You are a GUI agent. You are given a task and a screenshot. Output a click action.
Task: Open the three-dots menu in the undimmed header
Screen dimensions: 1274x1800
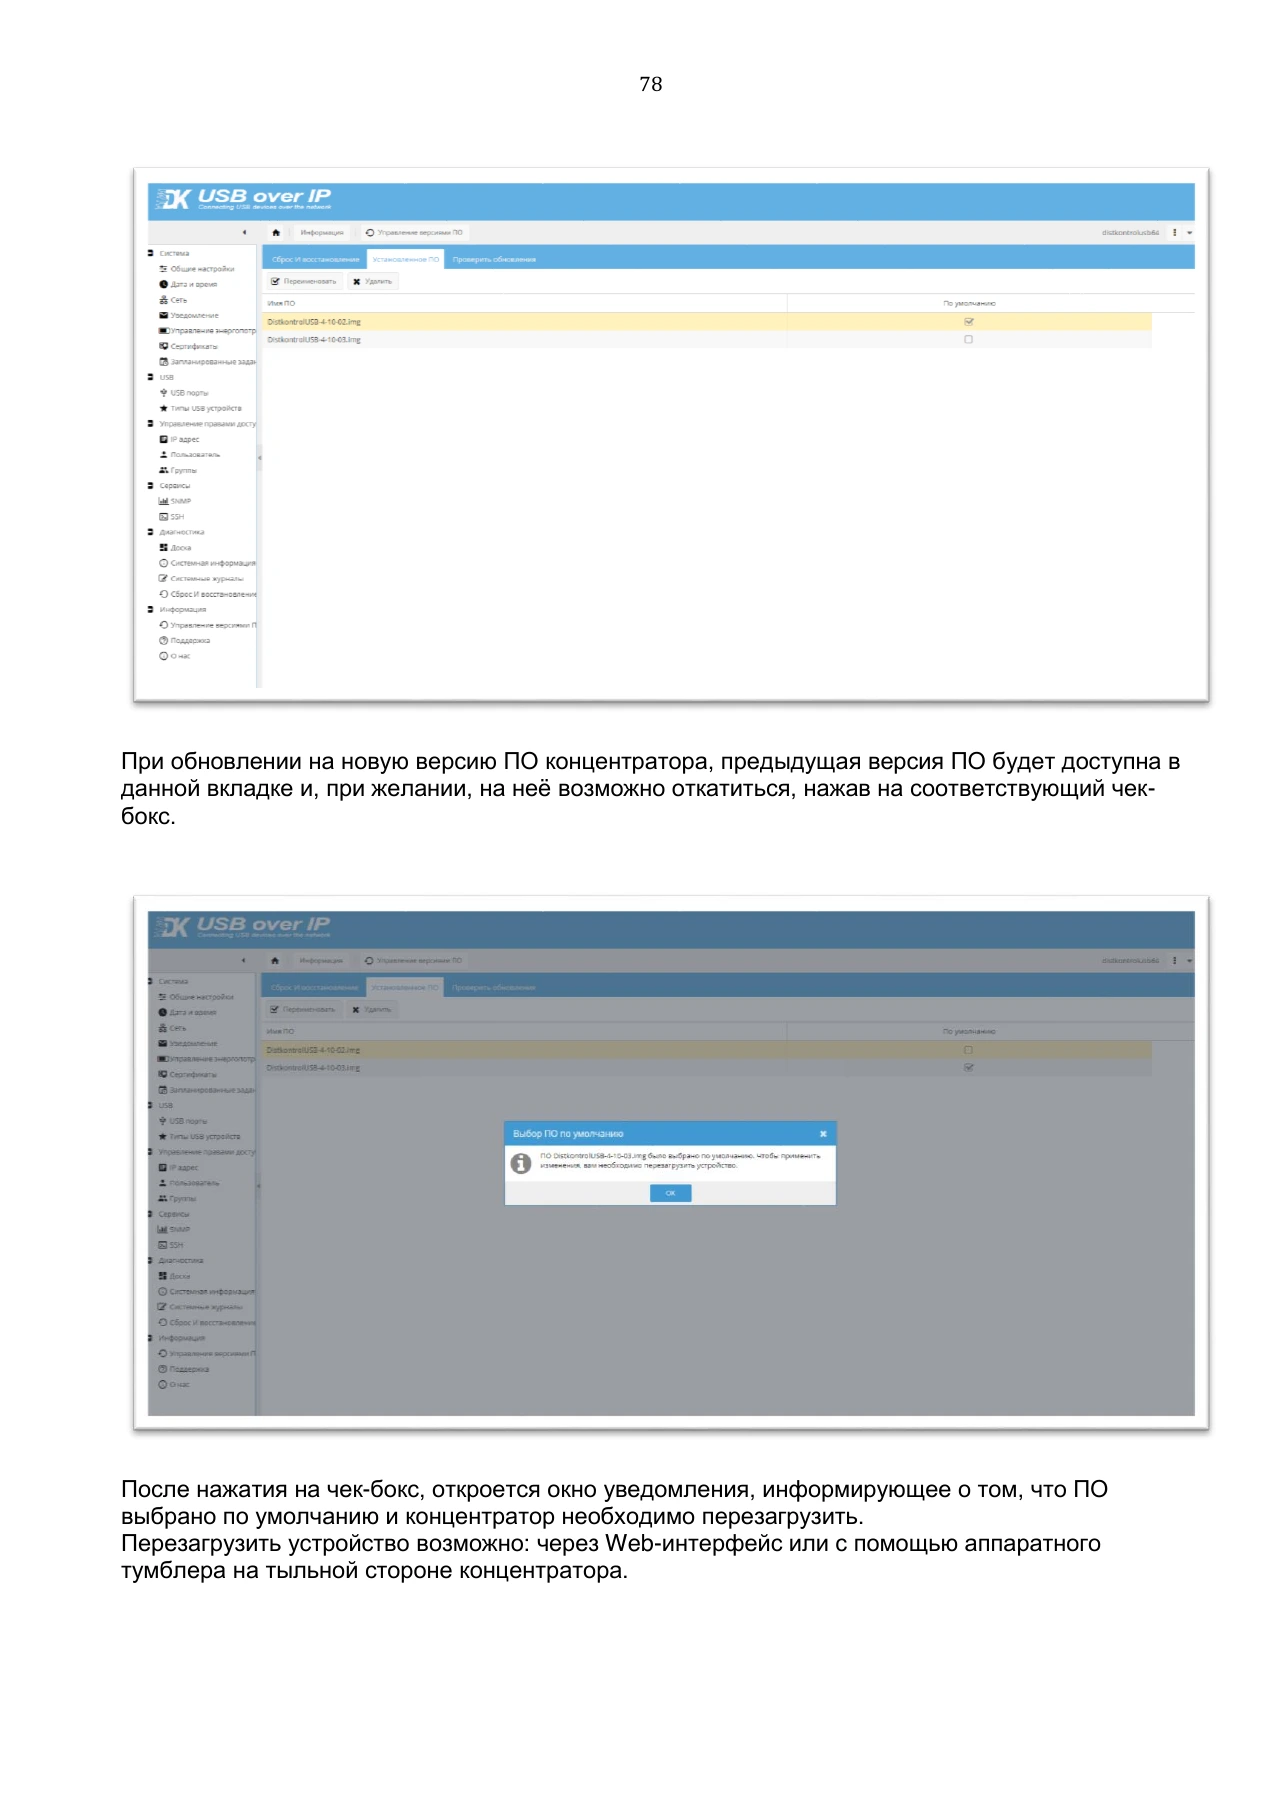click(1174, 232)
